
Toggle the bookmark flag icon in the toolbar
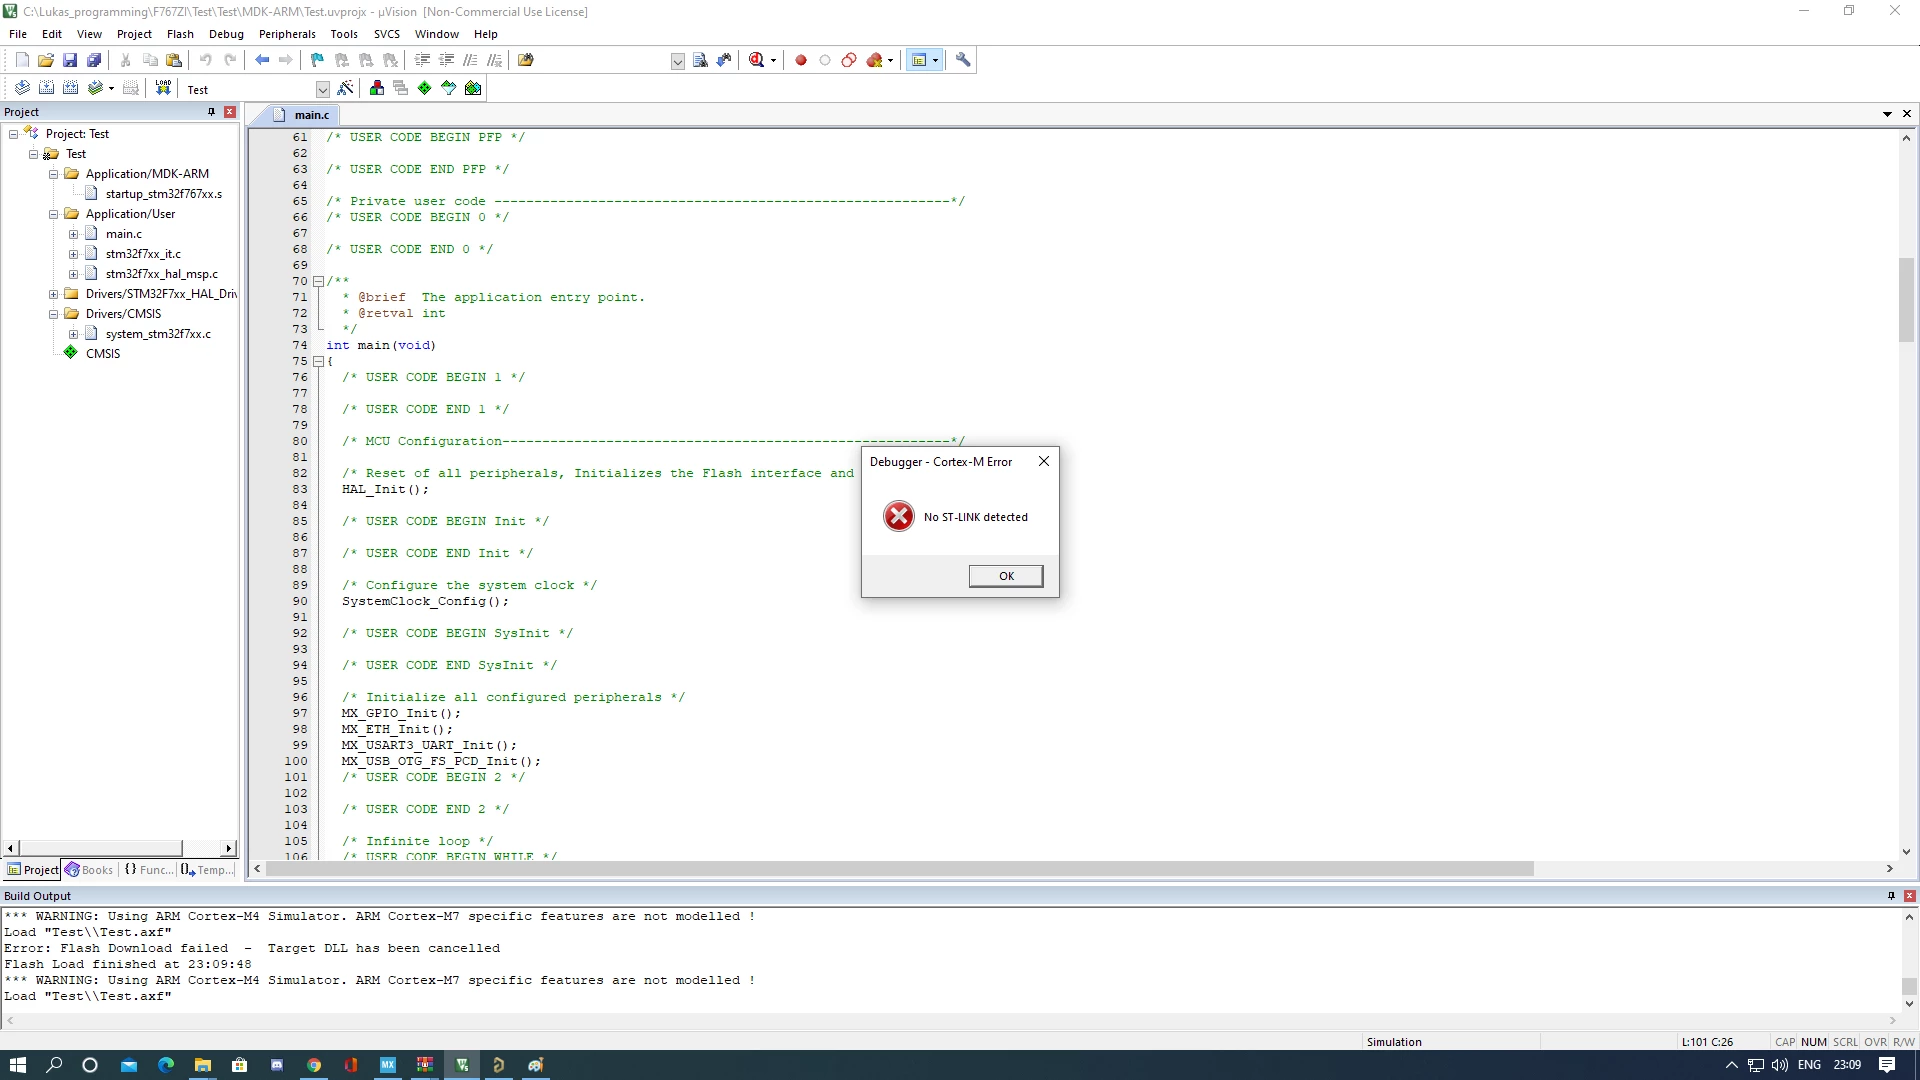coord(317,60)
